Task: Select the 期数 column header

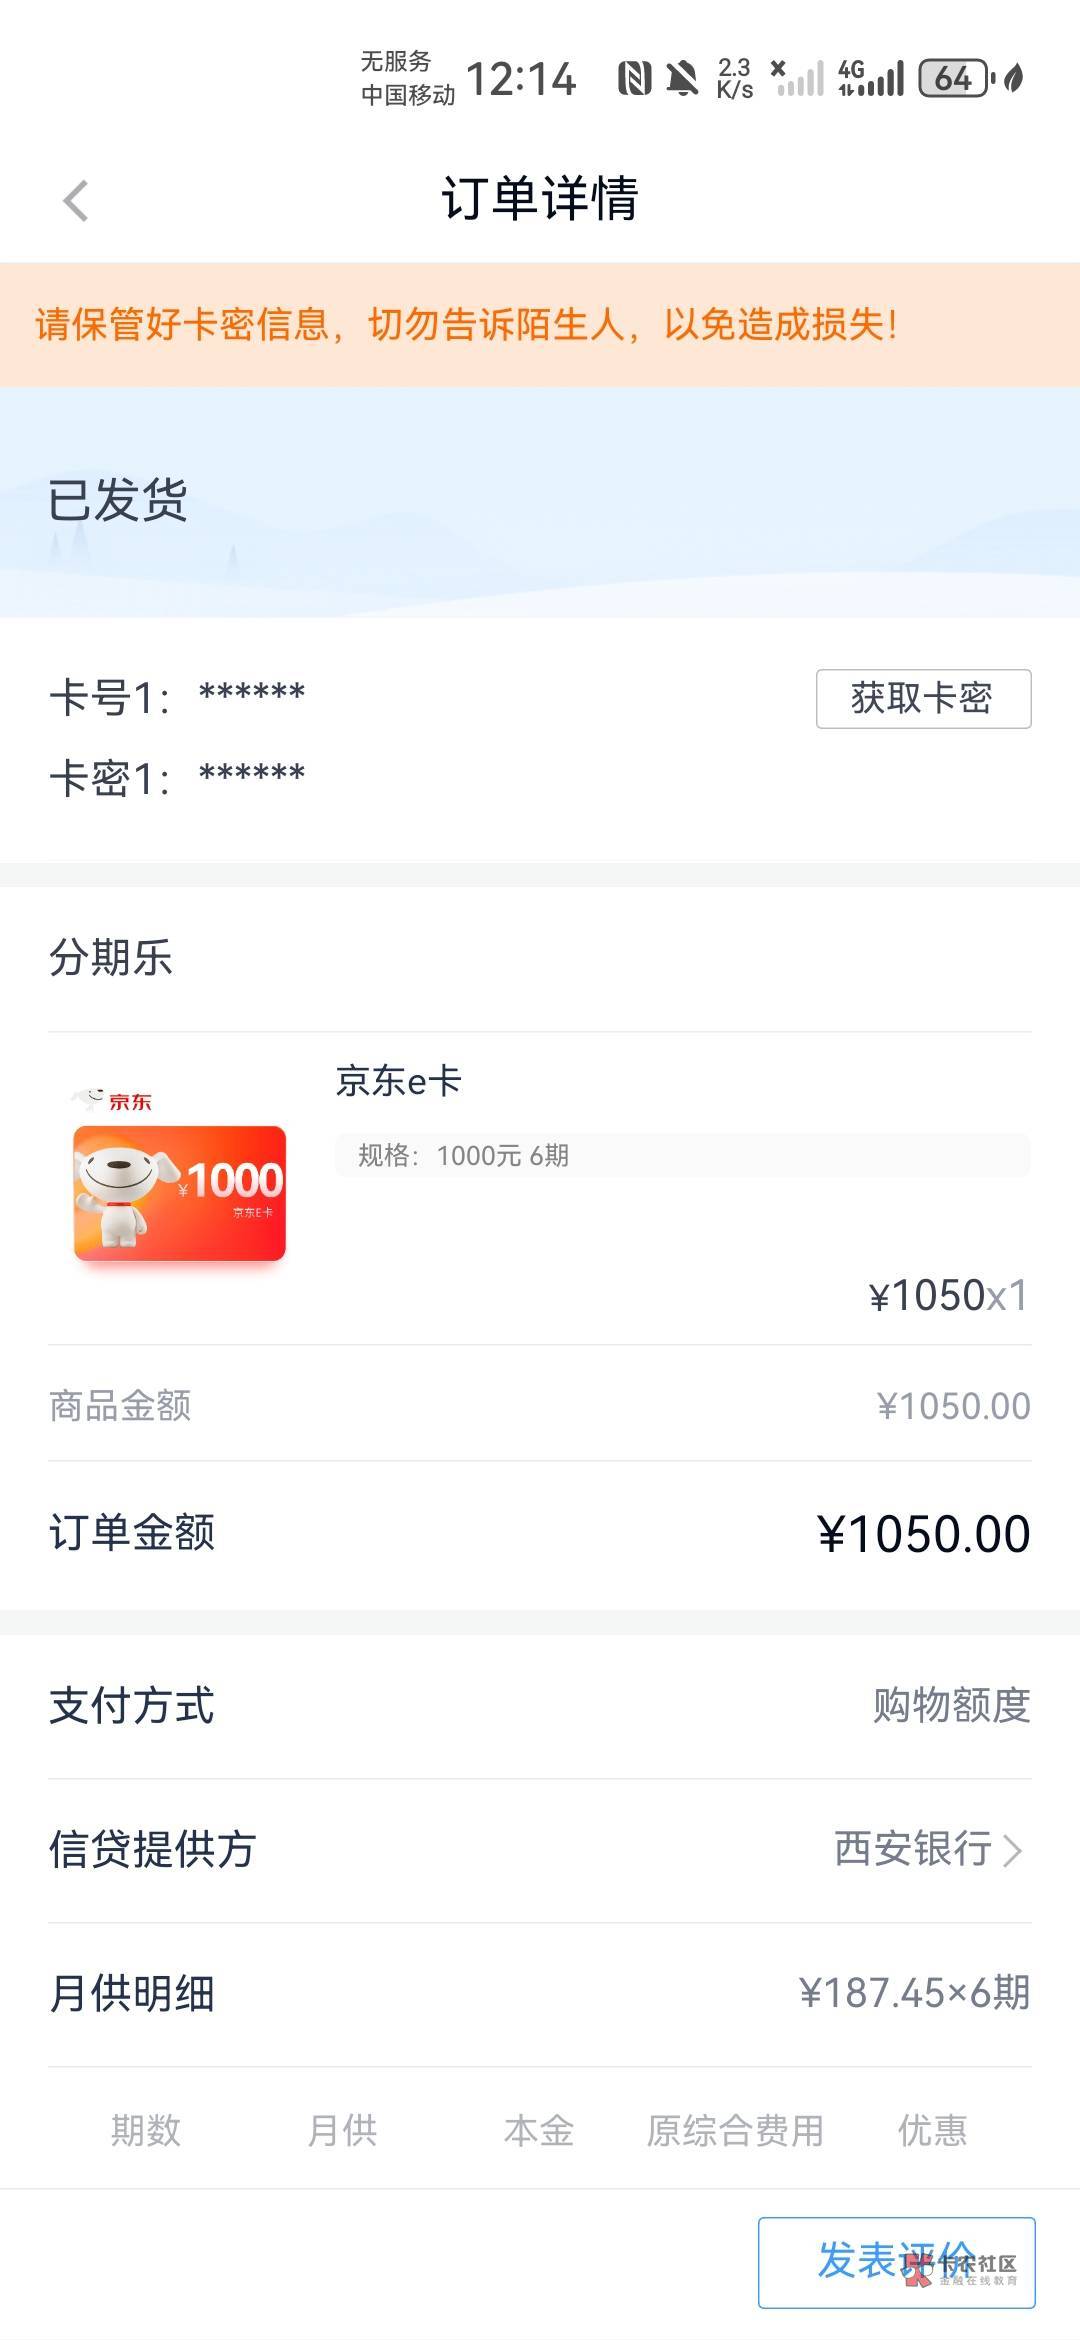Action: point(146,2130)
